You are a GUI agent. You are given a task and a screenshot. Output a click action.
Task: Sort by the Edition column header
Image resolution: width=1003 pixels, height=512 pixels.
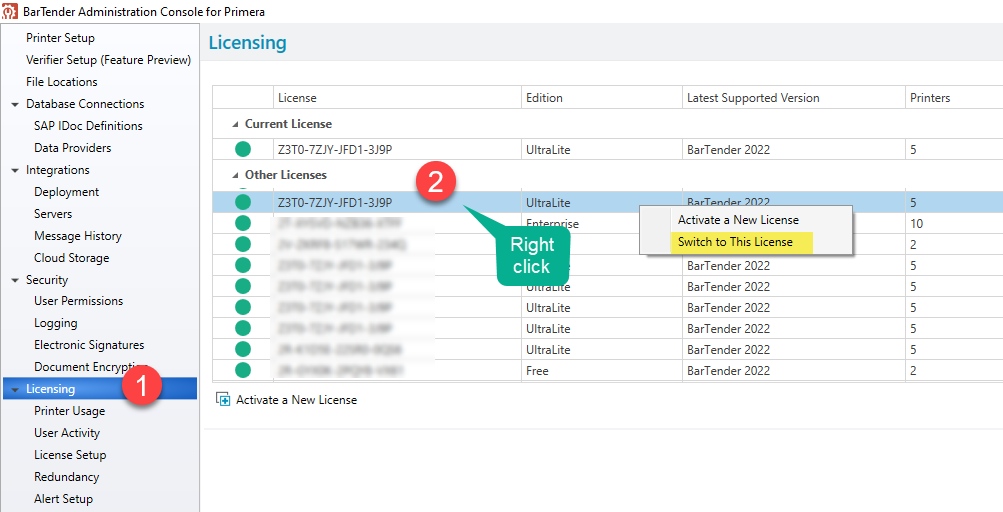tap(544, 98)
